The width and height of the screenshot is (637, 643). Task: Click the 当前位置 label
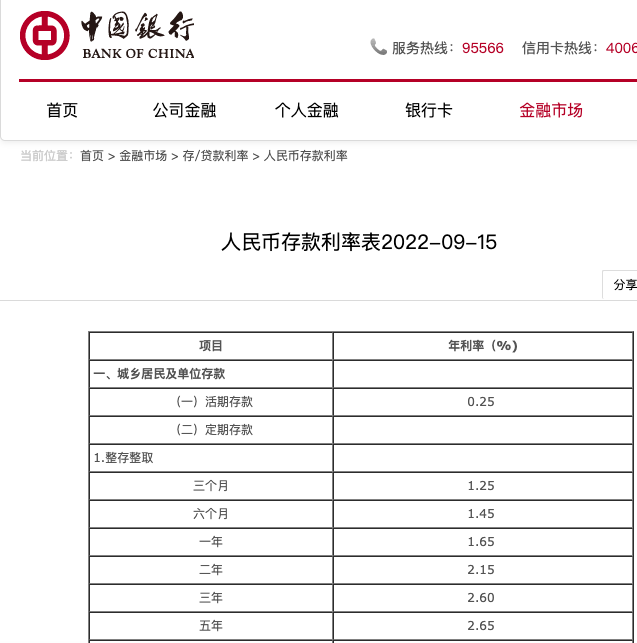pyautogui.click(x=47, y=156)
